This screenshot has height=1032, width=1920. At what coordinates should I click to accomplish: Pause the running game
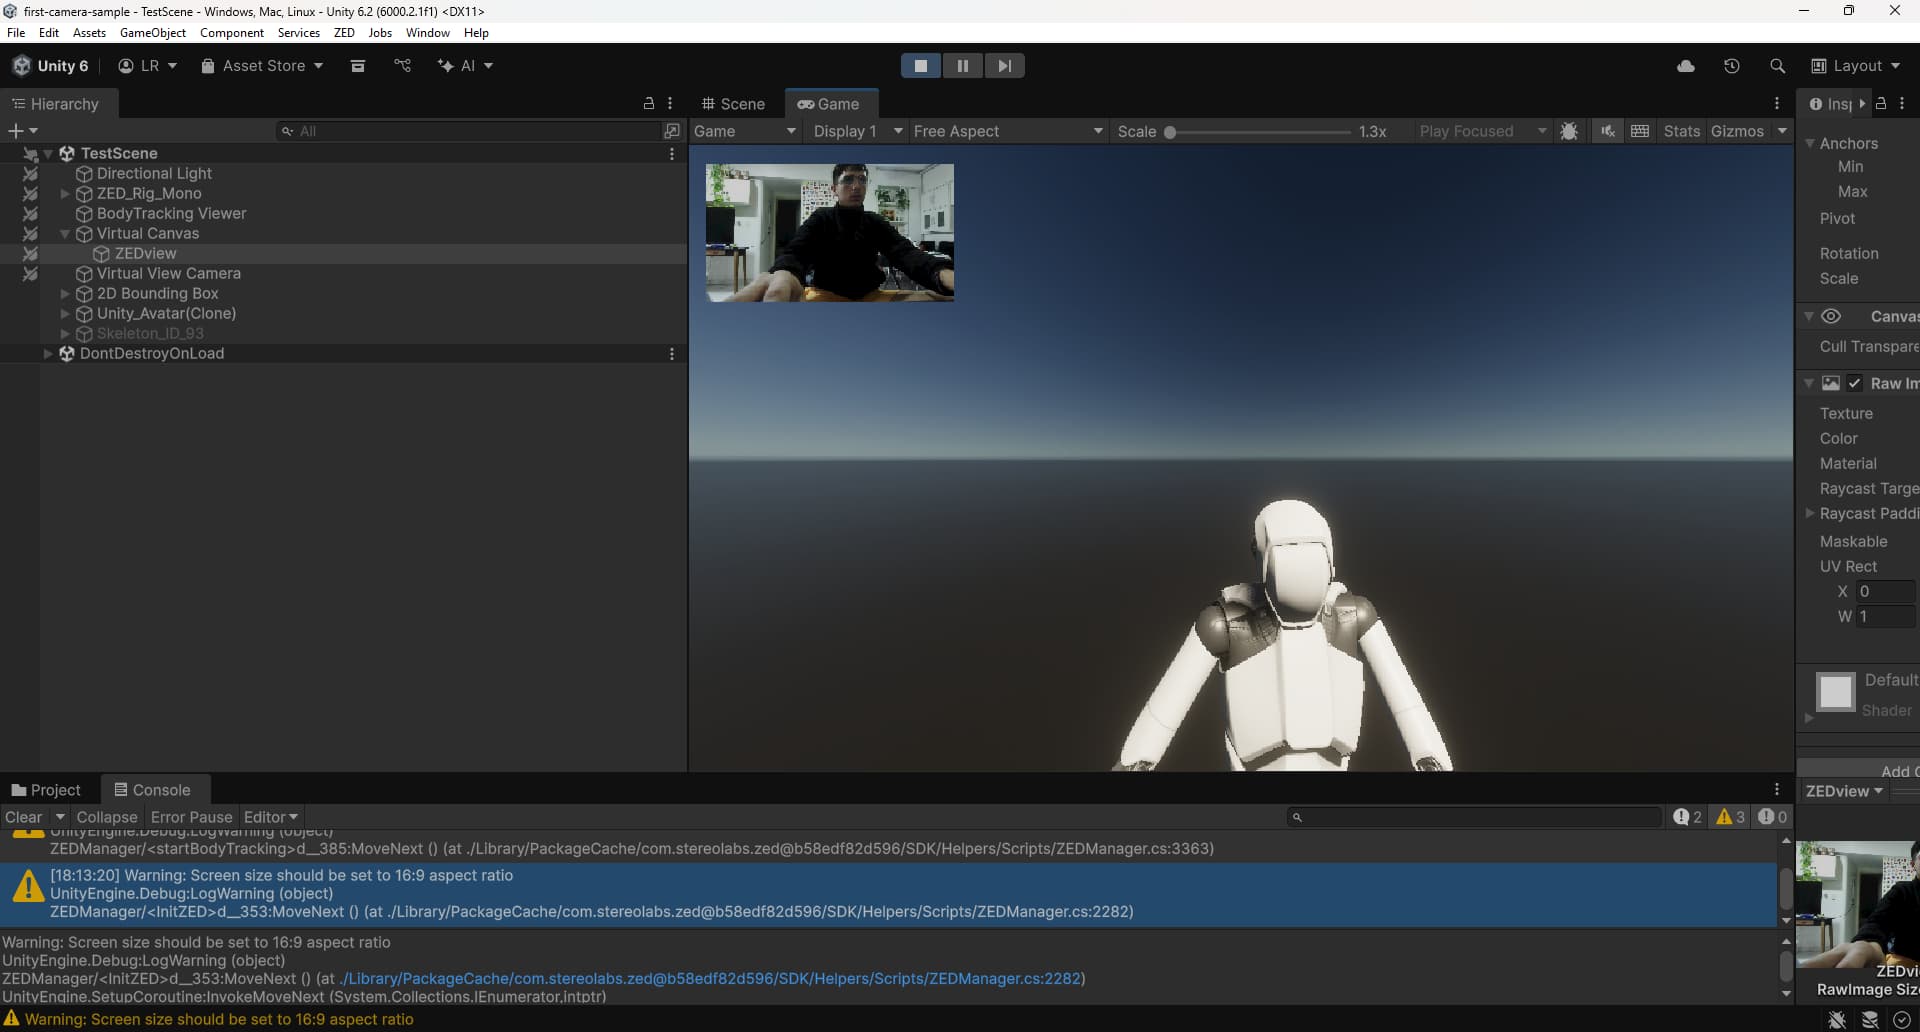(x=962, y=66)
